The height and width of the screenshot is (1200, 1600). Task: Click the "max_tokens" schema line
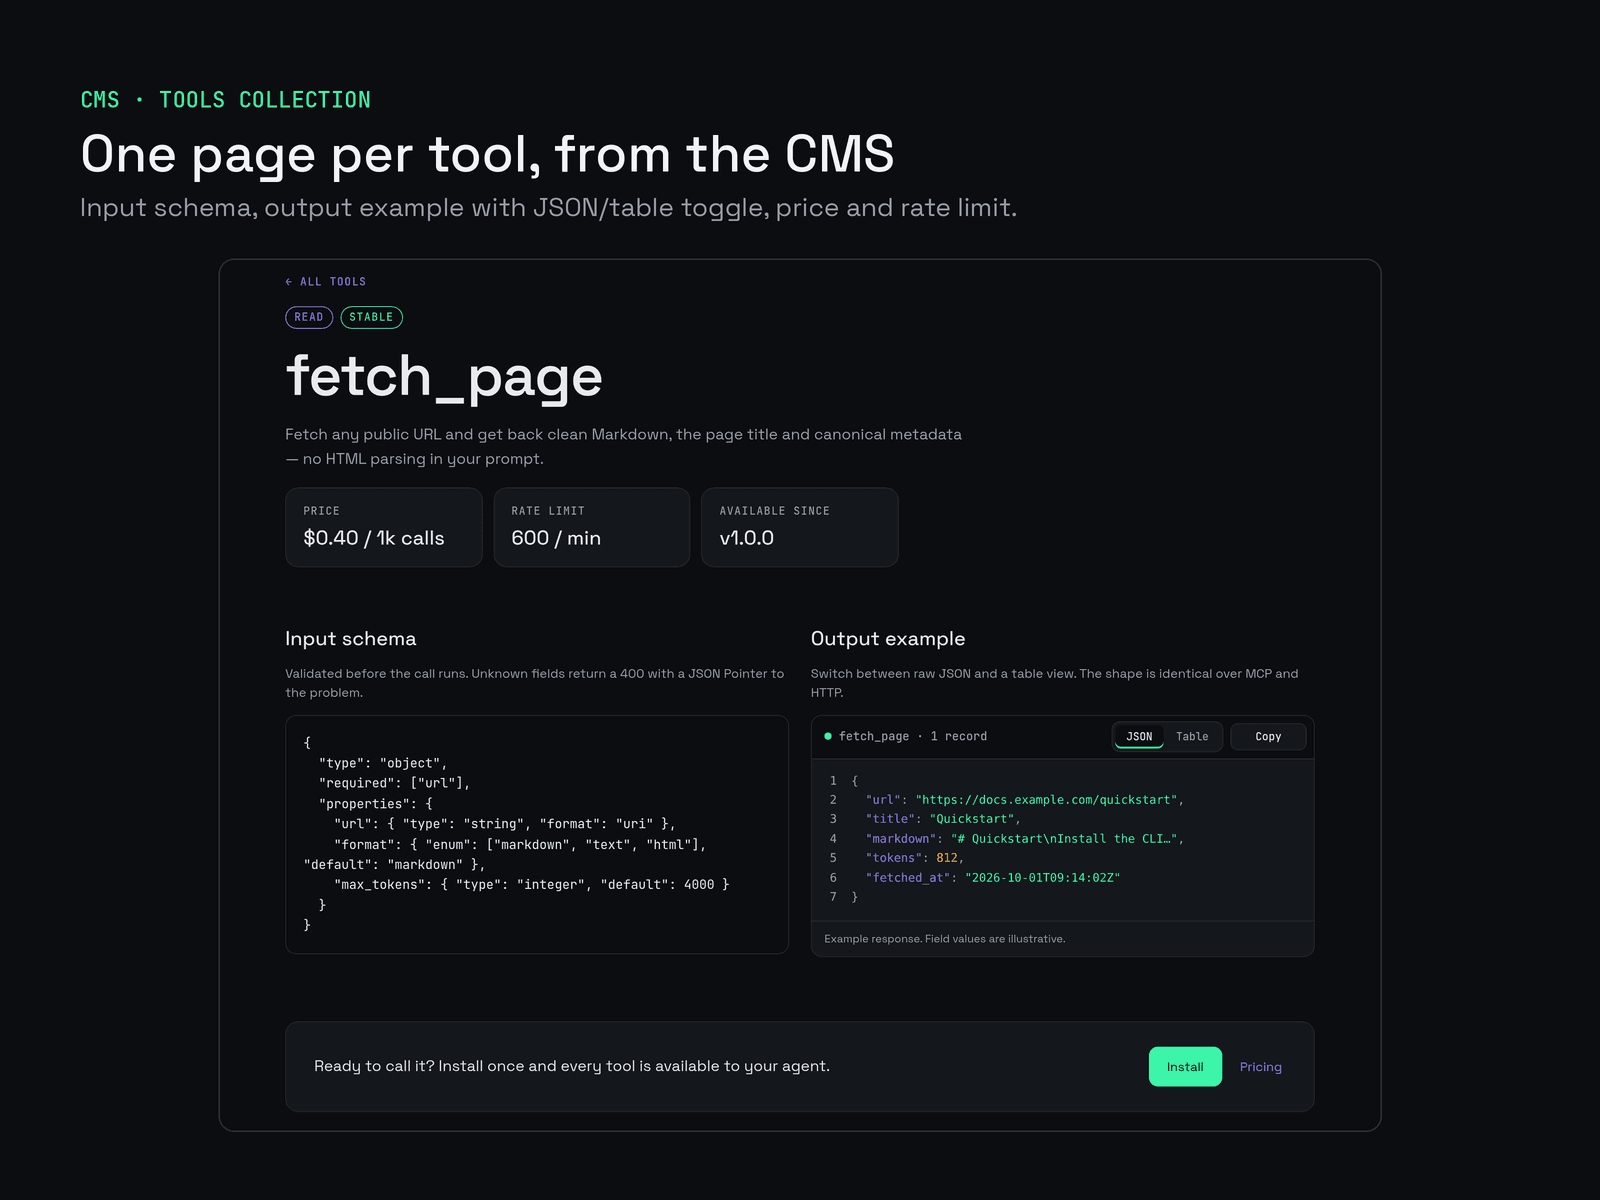point(532,885)
